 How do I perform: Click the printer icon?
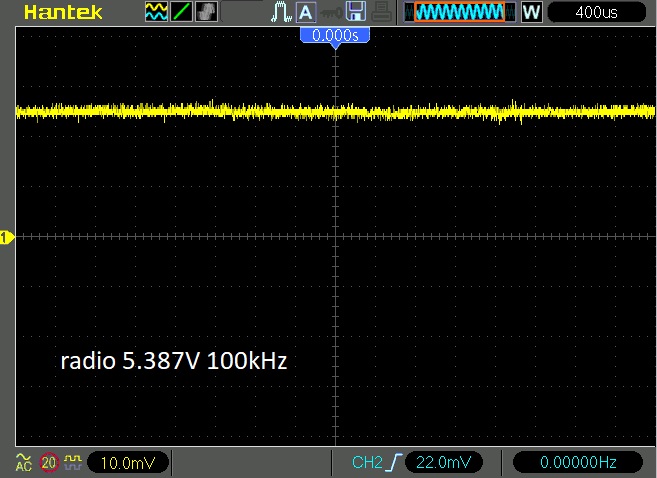[381, 12]
